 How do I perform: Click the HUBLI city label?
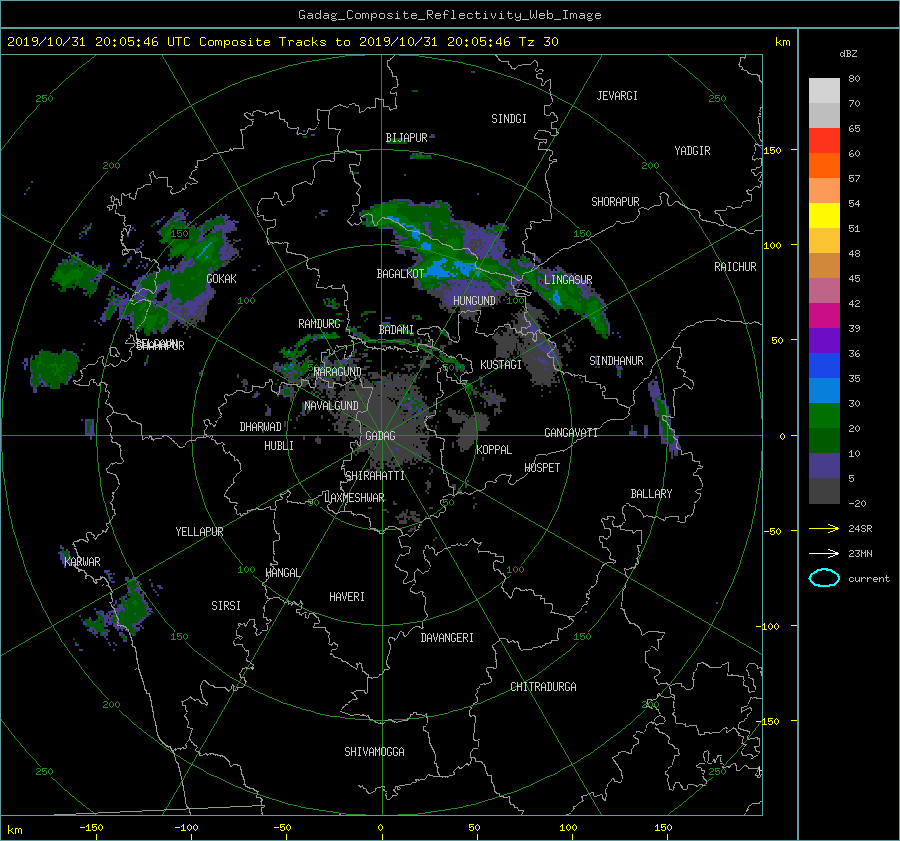pyautogui.click(x=279, y=446)
